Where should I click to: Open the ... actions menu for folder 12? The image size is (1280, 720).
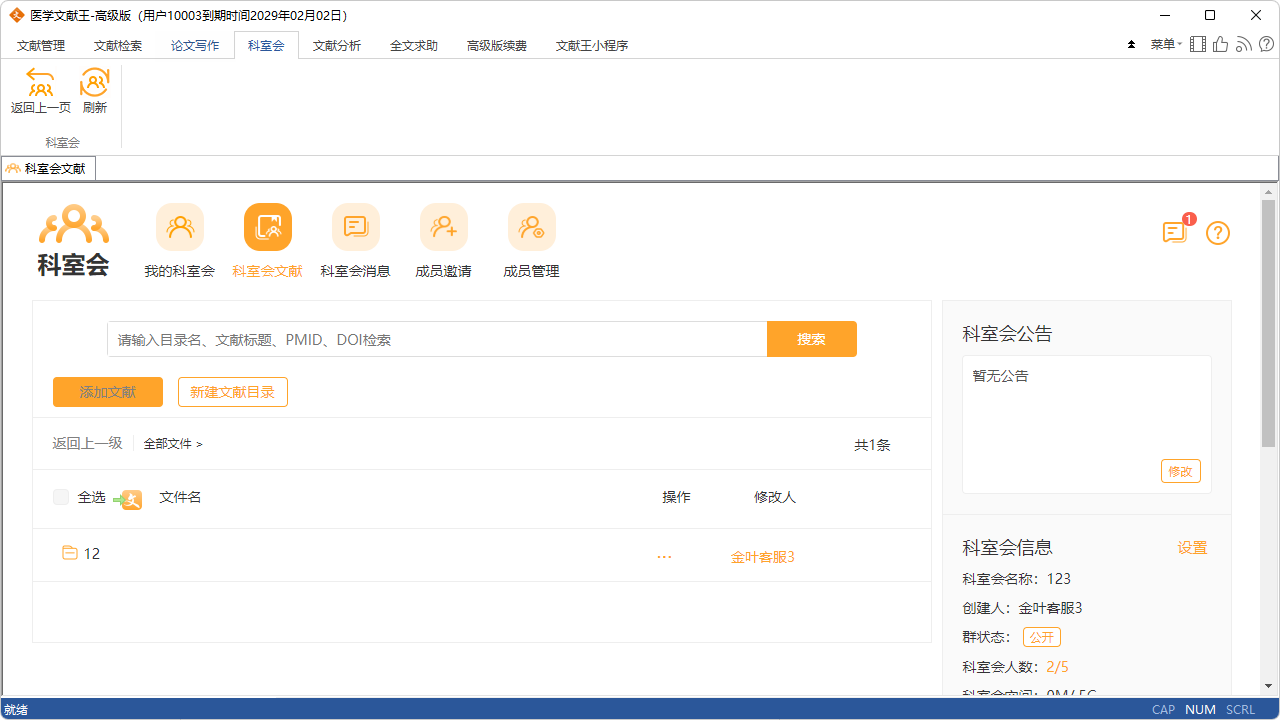click(664, 556)
